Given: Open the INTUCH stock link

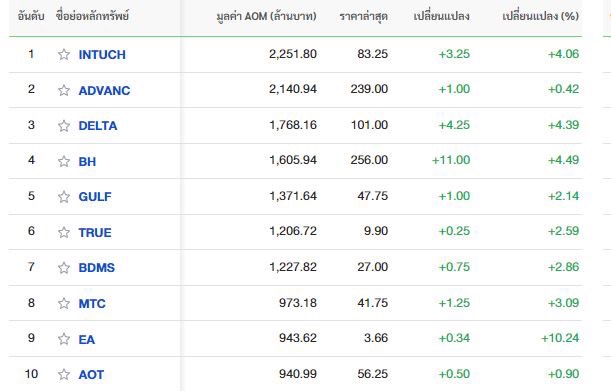Looking at the screenshot, I should 102,55.
